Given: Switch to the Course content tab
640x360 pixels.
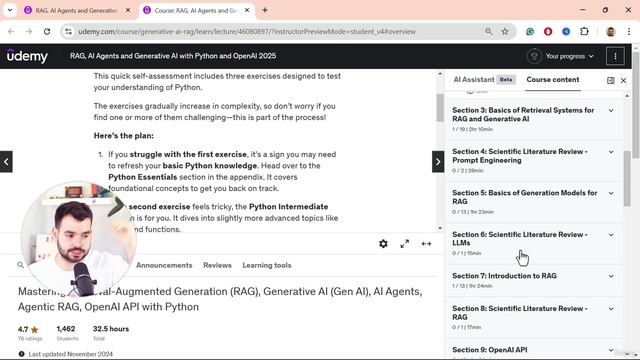Looking at the screenshot, I should (x=553, y=80).
